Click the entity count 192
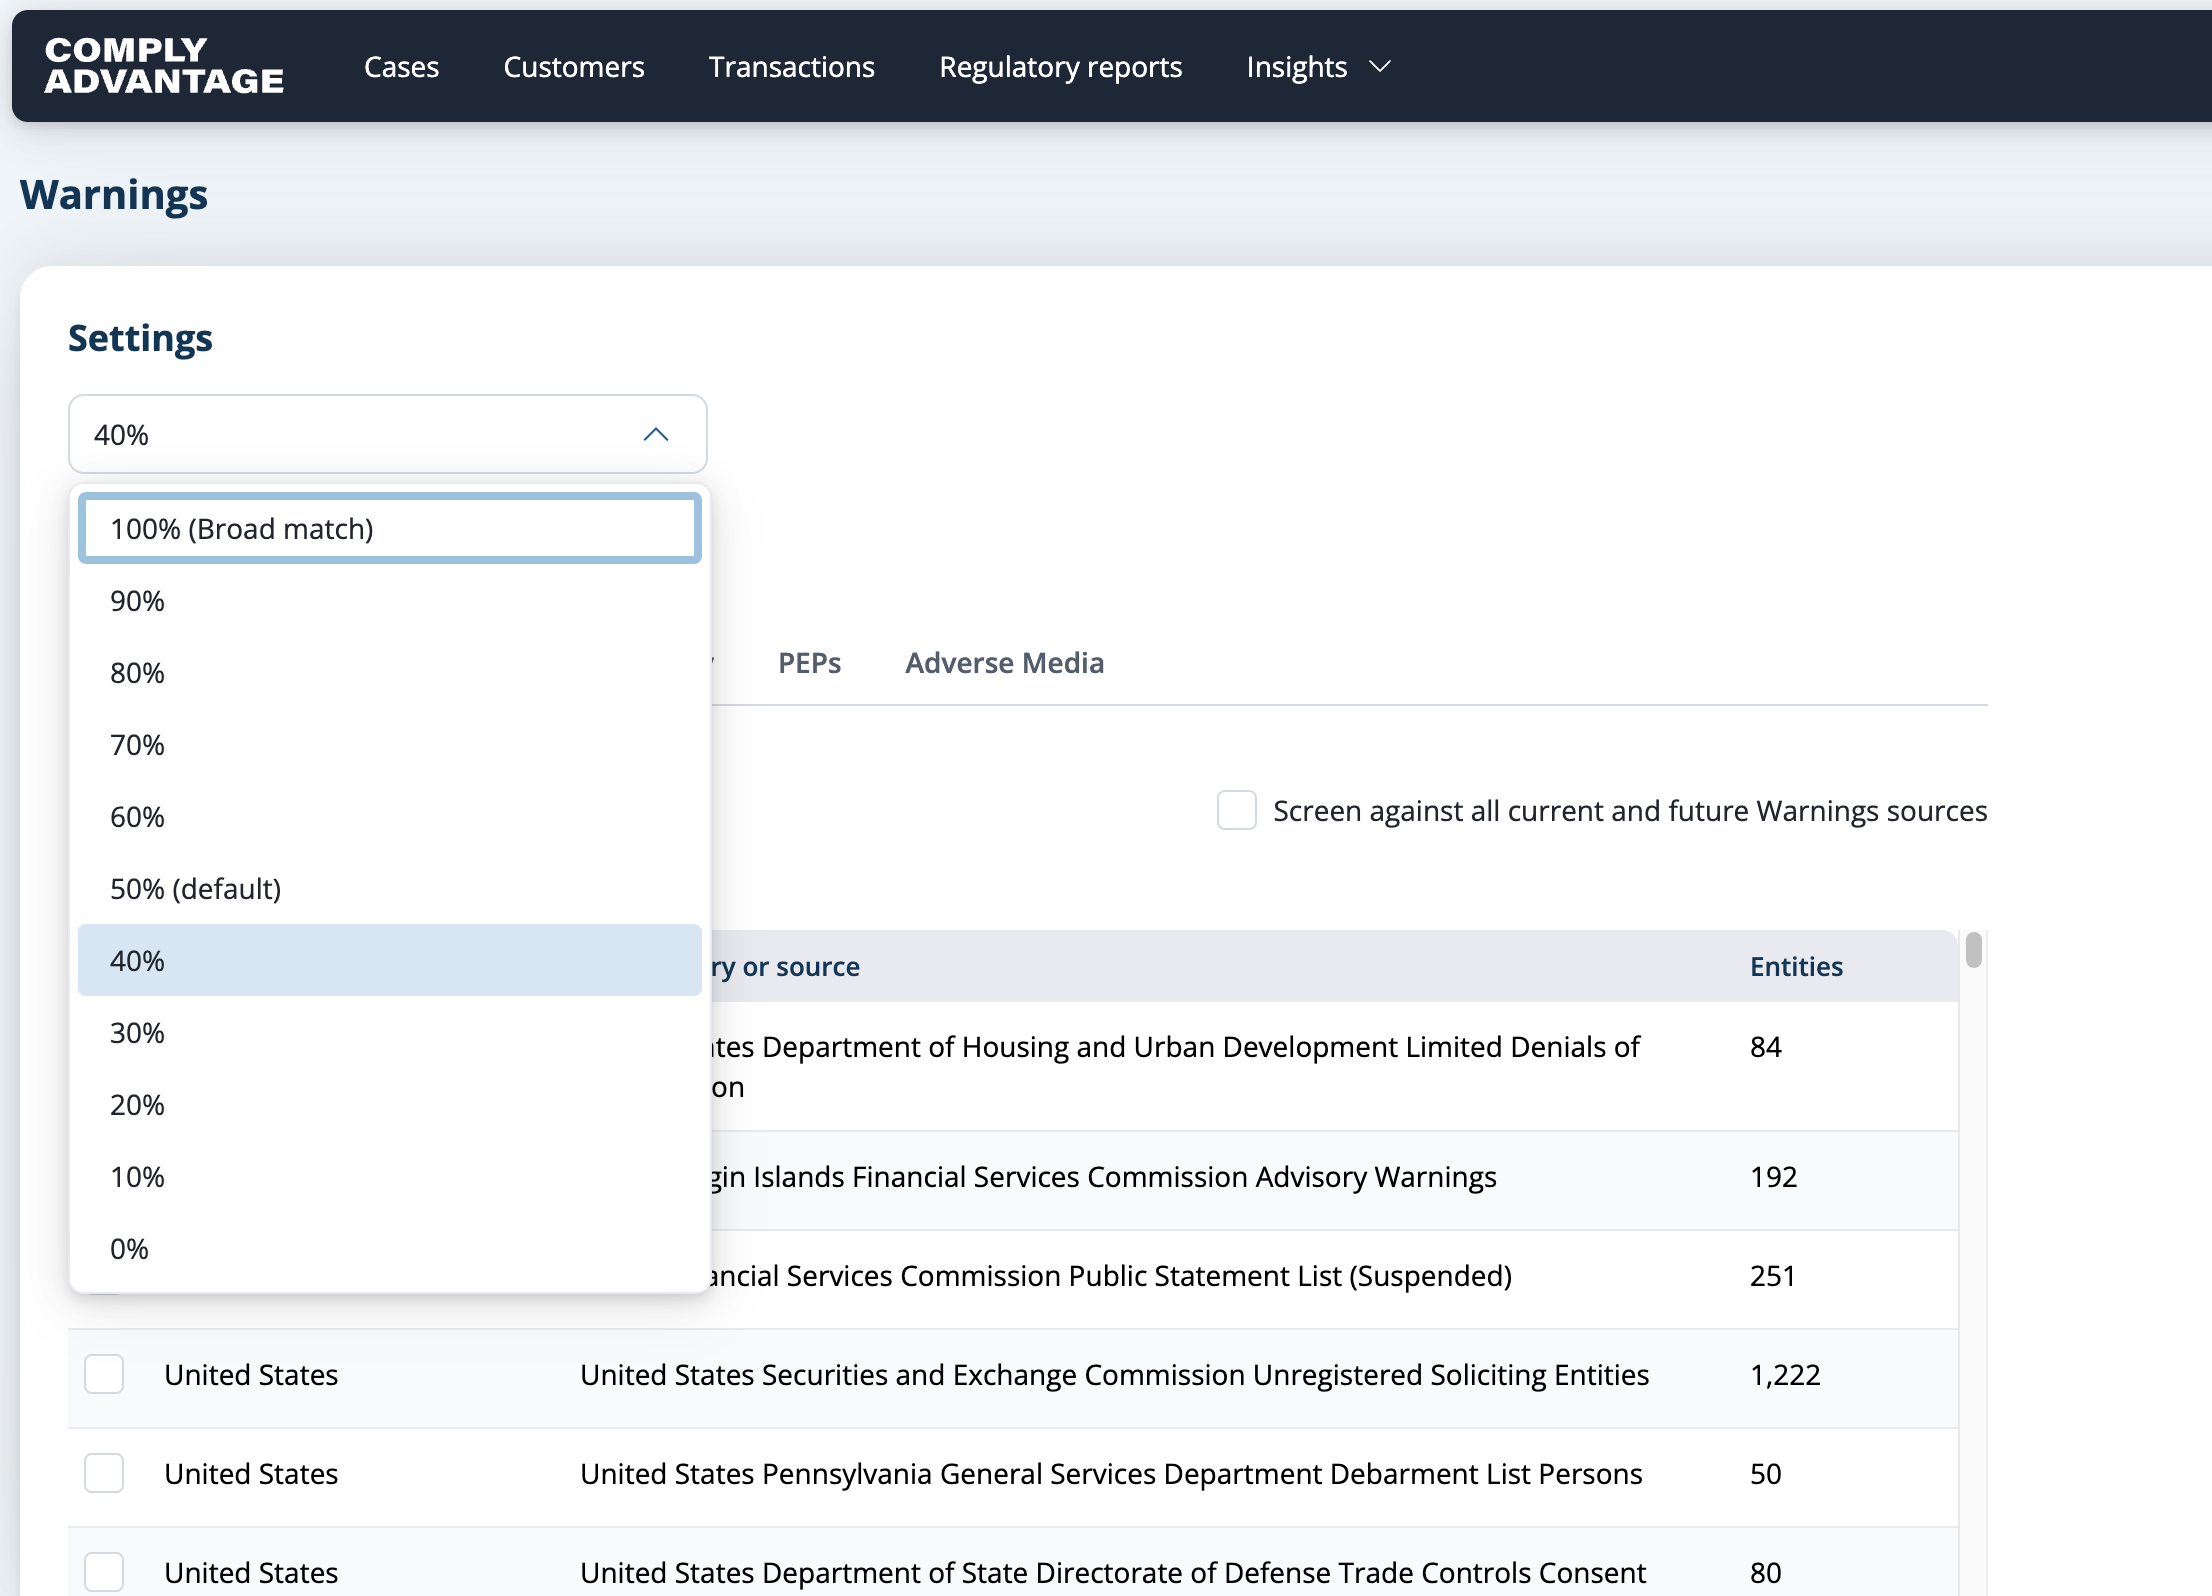Image resolution: width=2212 pixels, height=1596 pixels. [x=1773, y=1177]
